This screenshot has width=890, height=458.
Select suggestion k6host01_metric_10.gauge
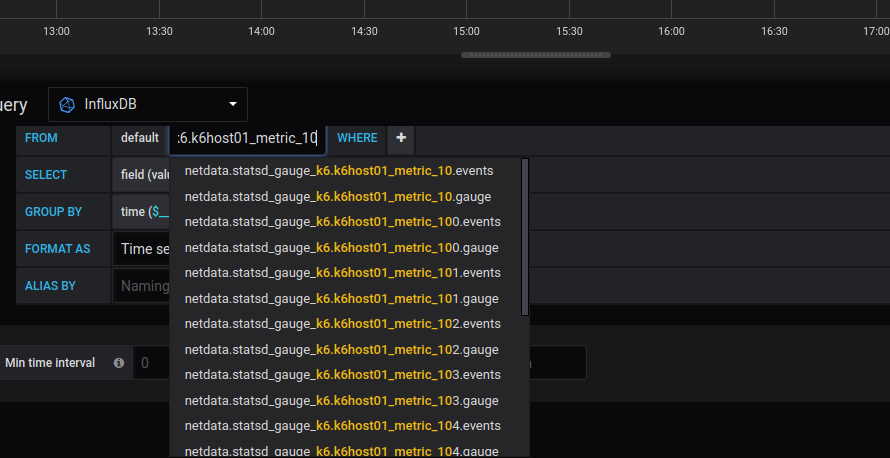point(346,197)
